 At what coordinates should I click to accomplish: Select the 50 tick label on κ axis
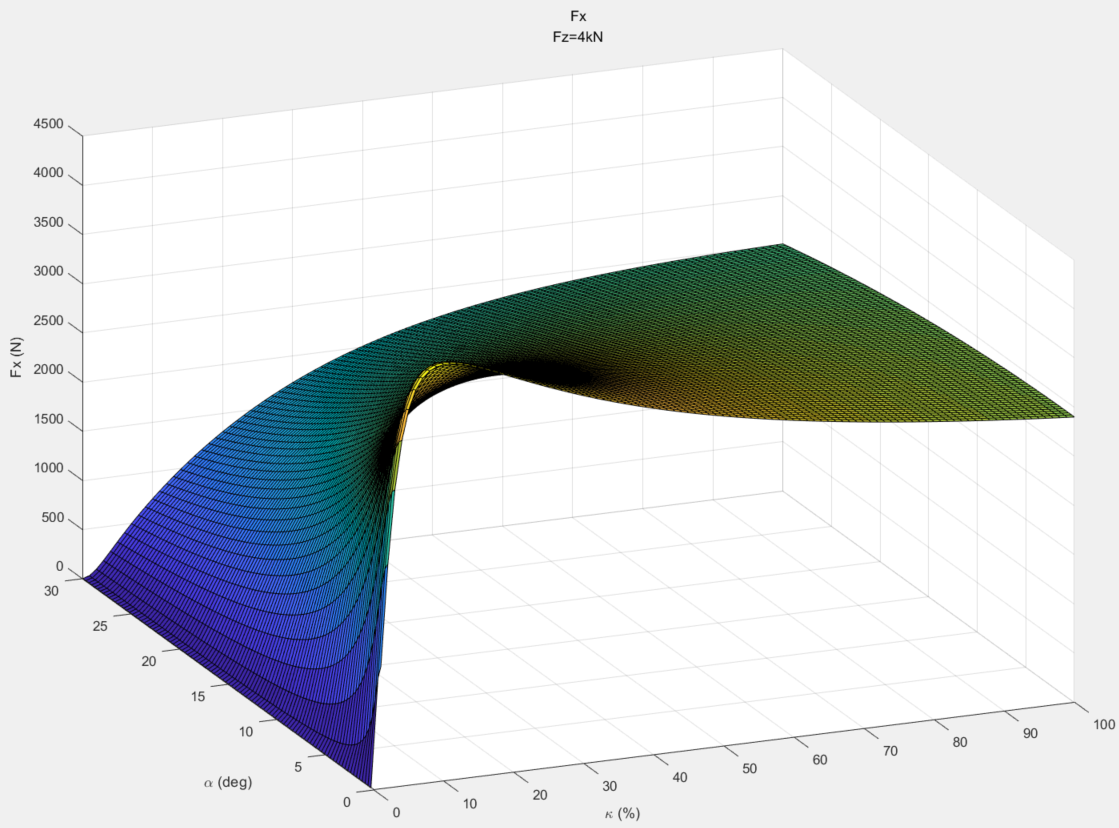[749, 769]
